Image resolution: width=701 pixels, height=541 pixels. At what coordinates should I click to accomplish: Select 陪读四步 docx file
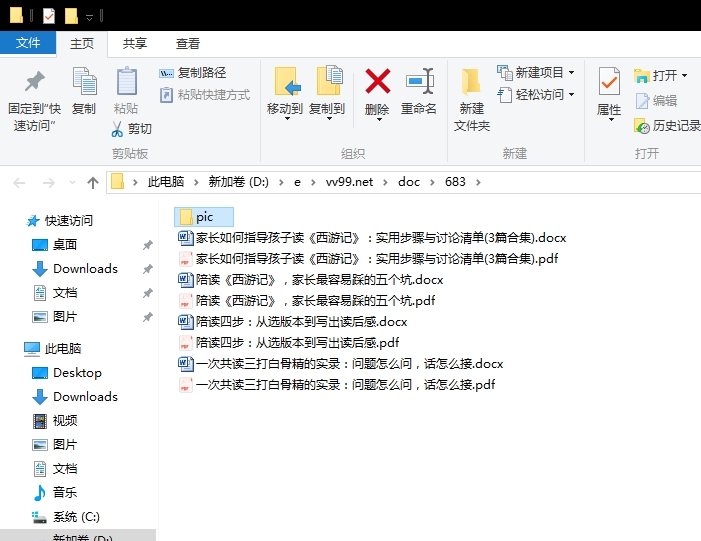pyautogui.click(x=293, y=322)
